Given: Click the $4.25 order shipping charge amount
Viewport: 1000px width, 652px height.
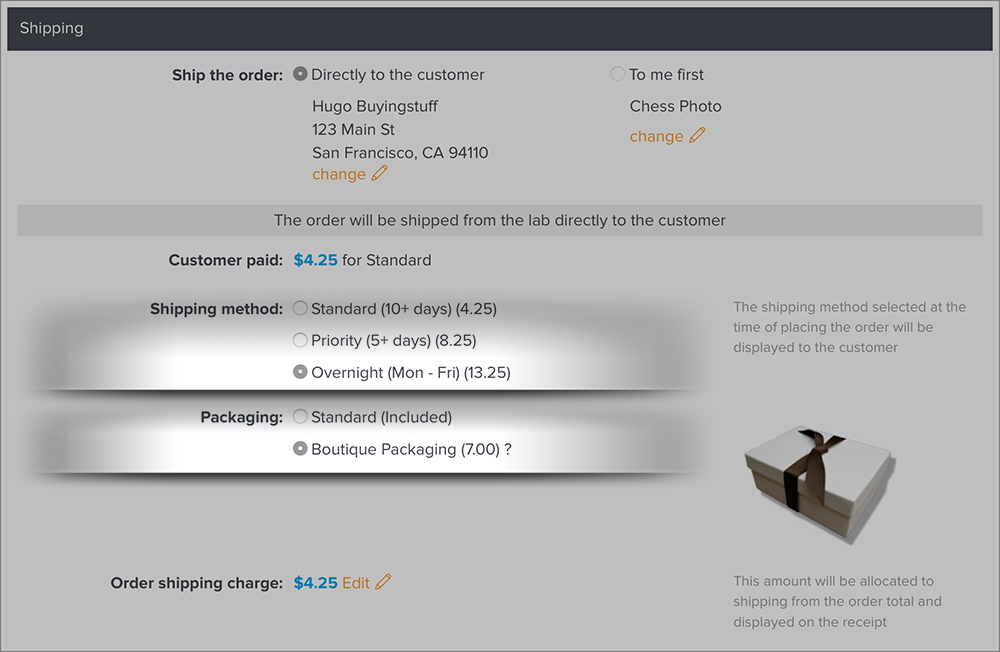Looking at the screenshot, I should (316, 583).
